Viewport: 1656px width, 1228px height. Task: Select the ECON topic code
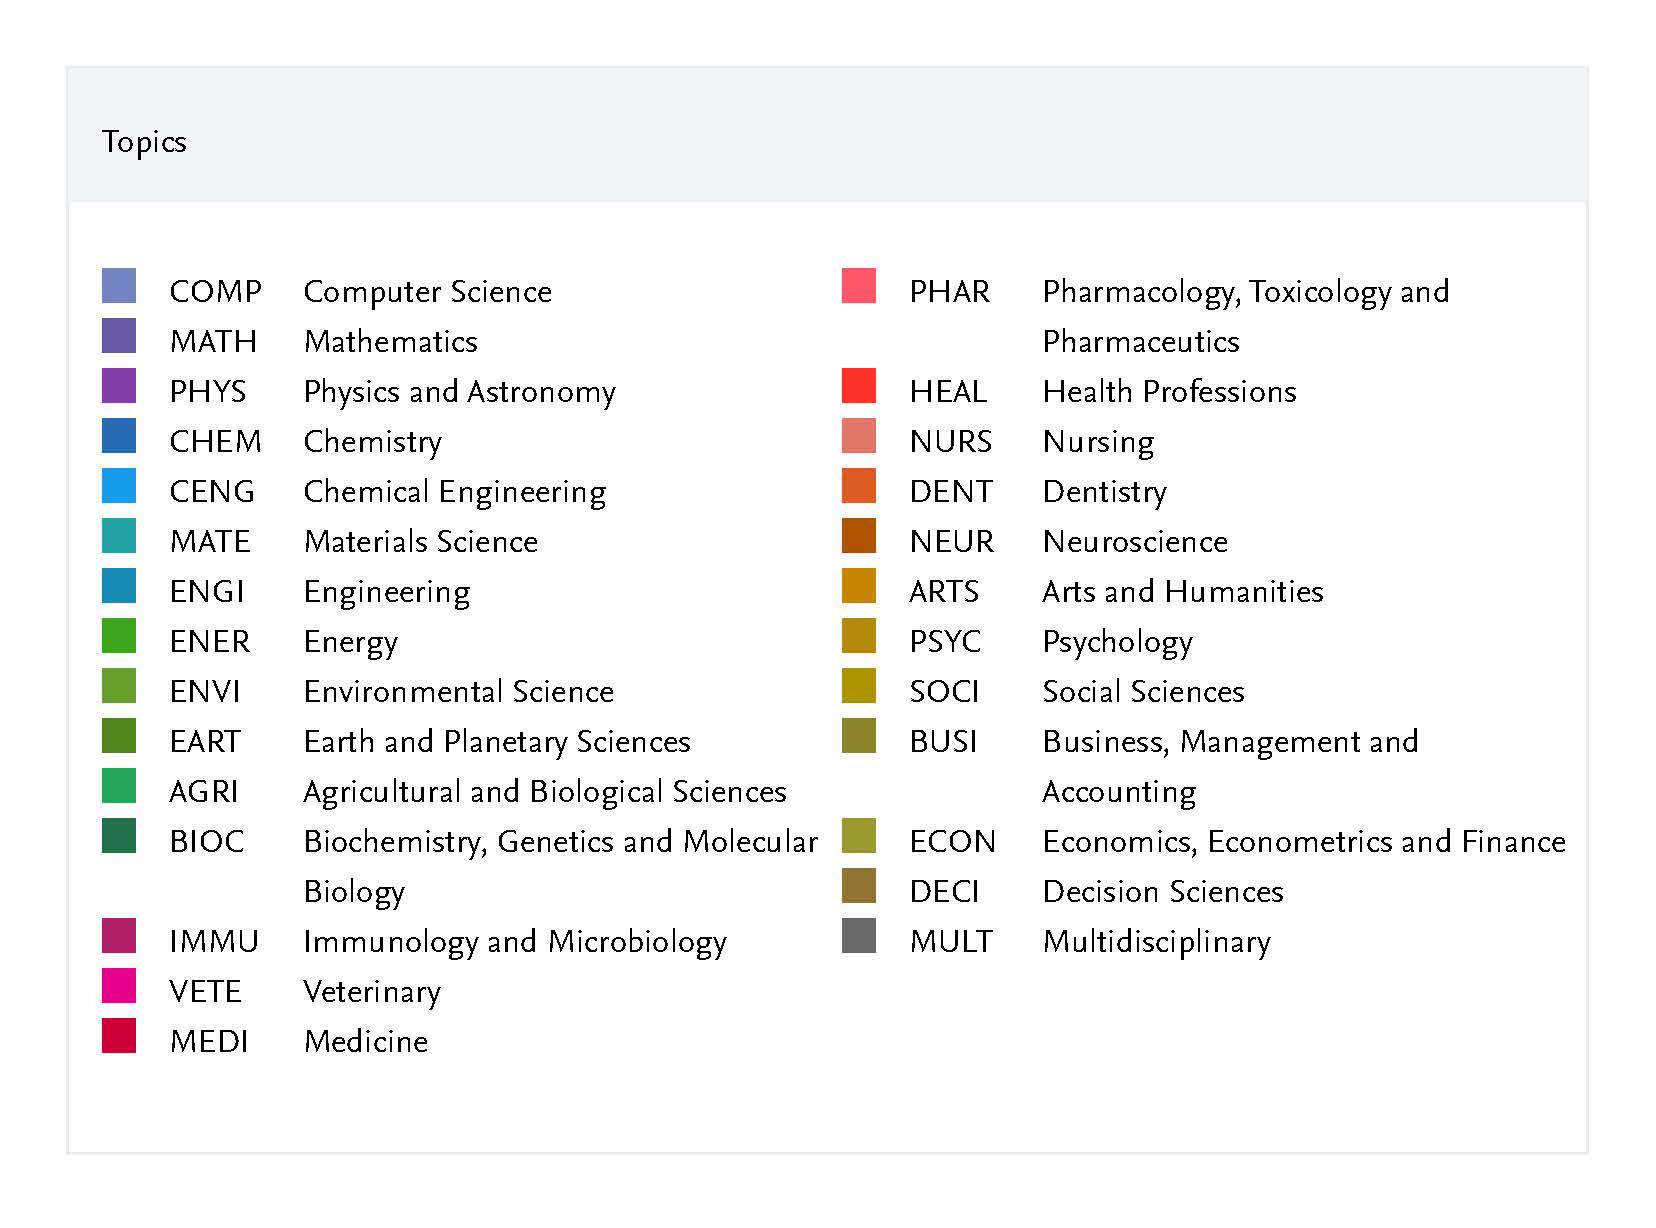tap(952, 842)
